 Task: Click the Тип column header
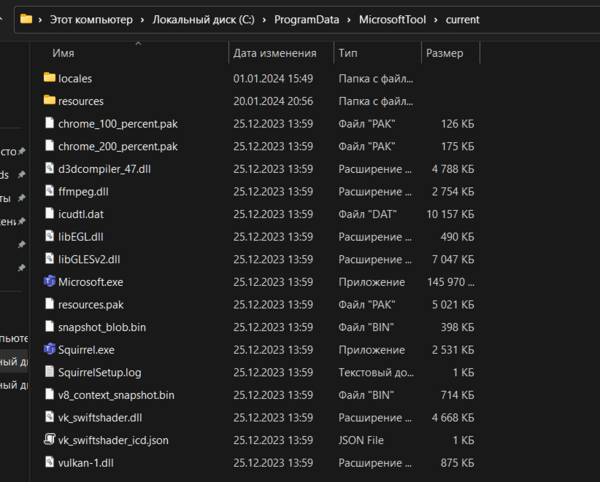tap(348, 52)
